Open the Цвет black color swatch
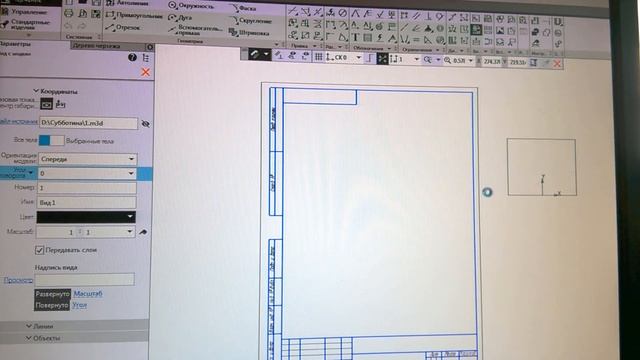Image resolution: width=640 pixels, height=360 pixels. pyautogui.click(x=86, y=217)
